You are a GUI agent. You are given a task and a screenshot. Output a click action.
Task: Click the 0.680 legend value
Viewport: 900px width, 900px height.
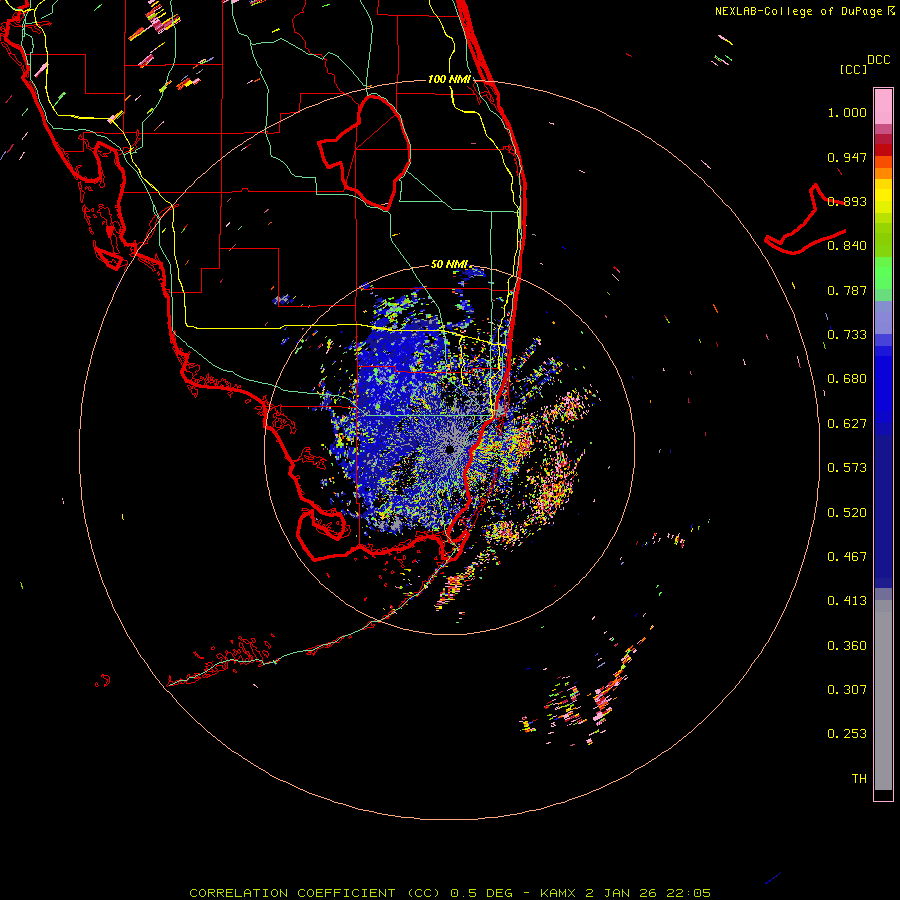[x=847, y=379]
